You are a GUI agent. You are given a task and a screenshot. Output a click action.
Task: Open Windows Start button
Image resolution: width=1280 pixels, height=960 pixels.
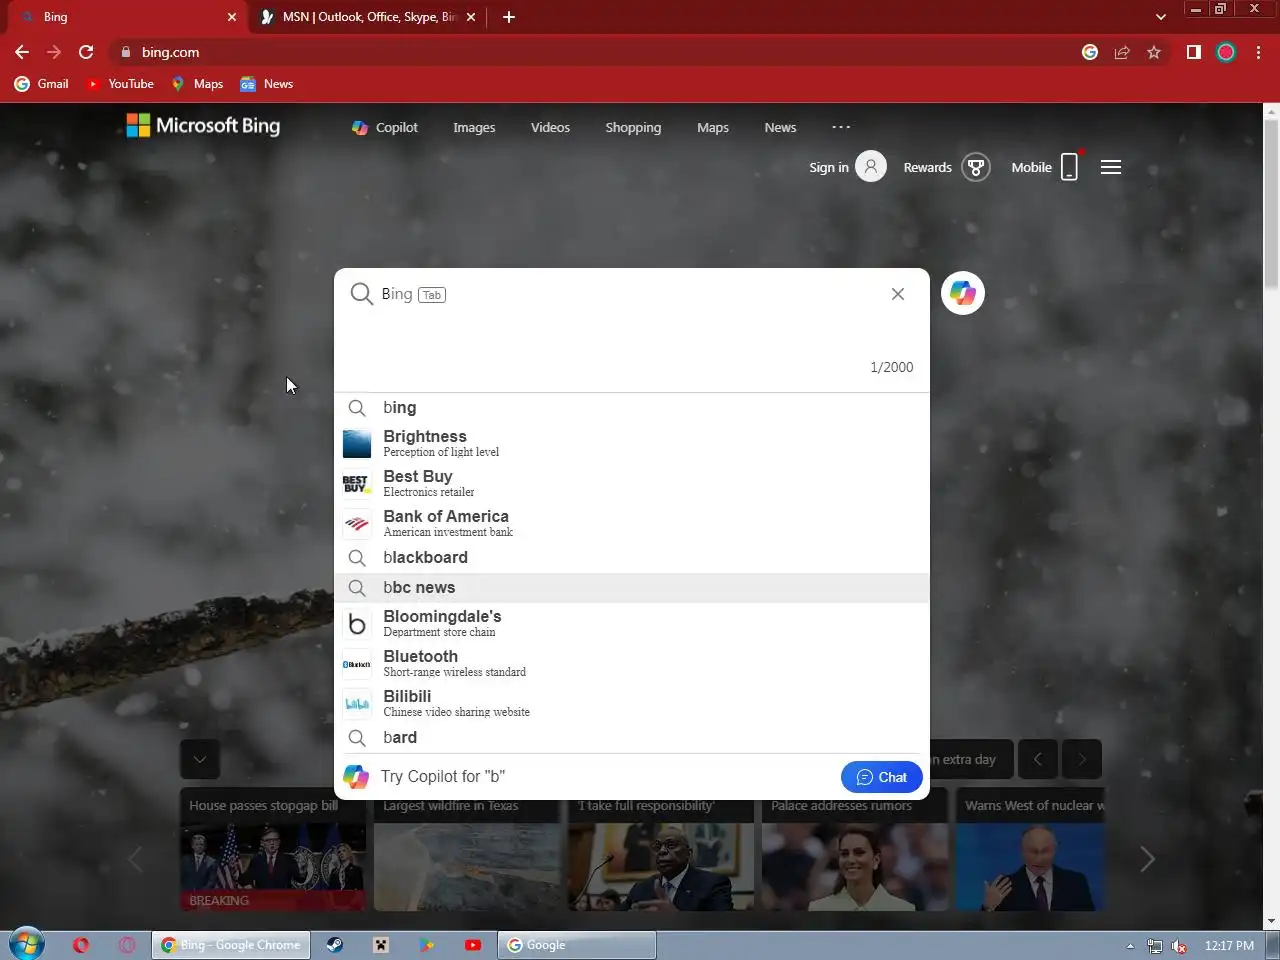(x=26, y=944)
